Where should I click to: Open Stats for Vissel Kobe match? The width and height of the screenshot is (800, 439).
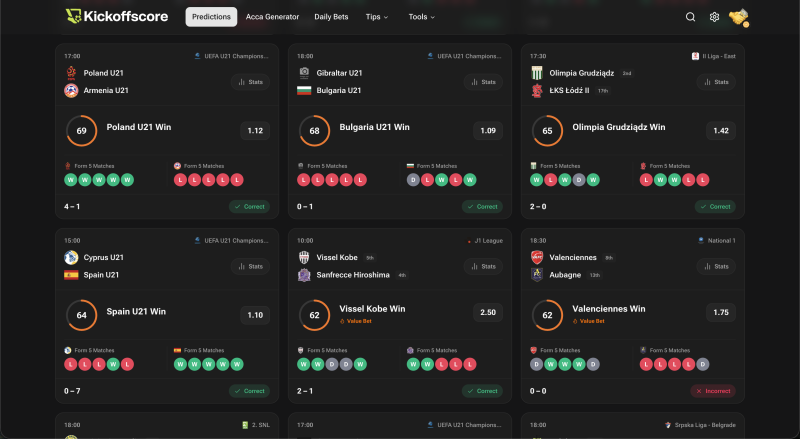point(483,266)
